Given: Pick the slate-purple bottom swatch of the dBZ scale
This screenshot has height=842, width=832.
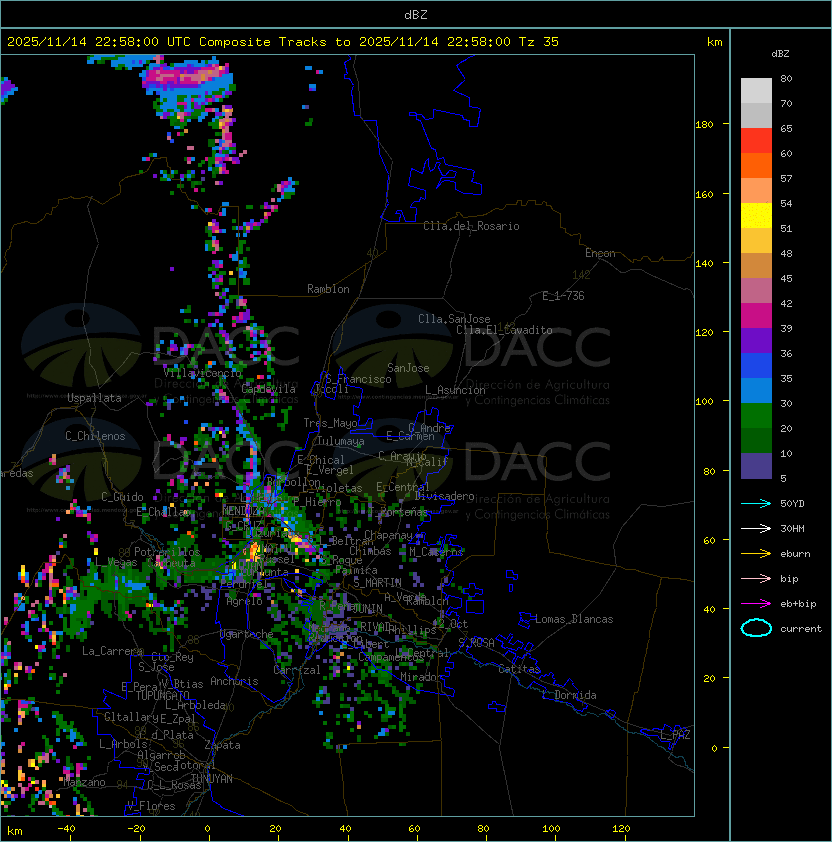Looking at the screenshot, I should [x=756, y=466].
